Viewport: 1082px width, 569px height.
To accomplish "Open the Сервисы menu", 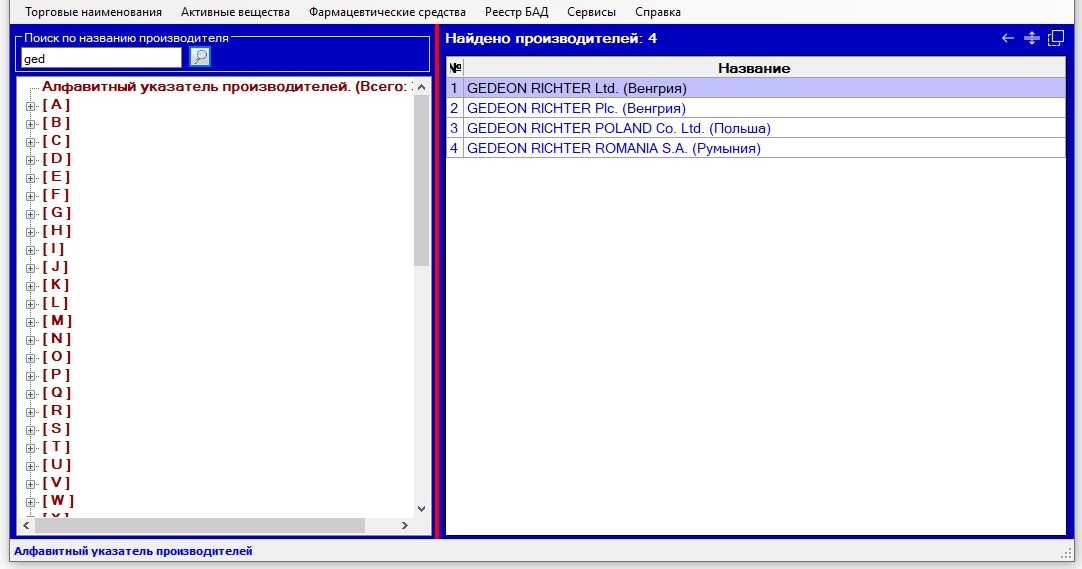I will [591, 12].
